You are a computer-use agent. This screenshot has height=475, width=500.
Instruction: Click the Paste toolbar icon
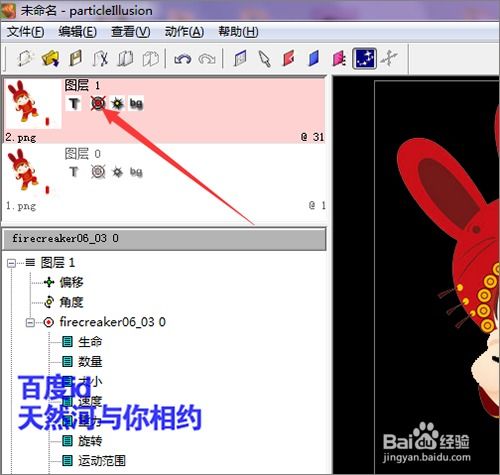pyautogui.click(x=150, y=59)
